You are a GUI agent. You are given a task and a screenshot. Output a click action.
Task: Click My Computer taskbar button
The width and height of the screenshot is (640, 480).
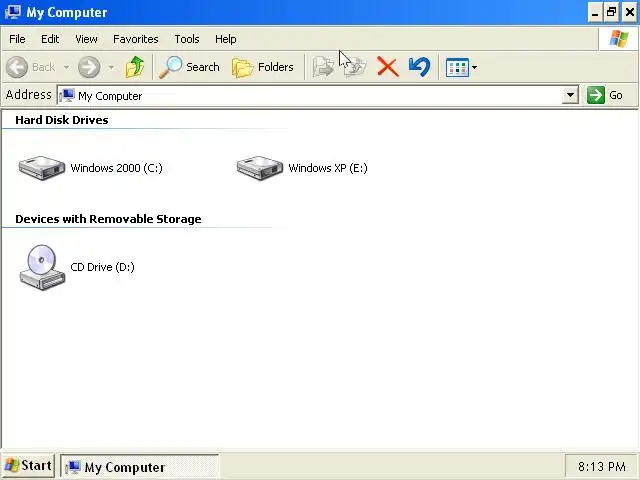pyautogui.click(x=140, y=466)
